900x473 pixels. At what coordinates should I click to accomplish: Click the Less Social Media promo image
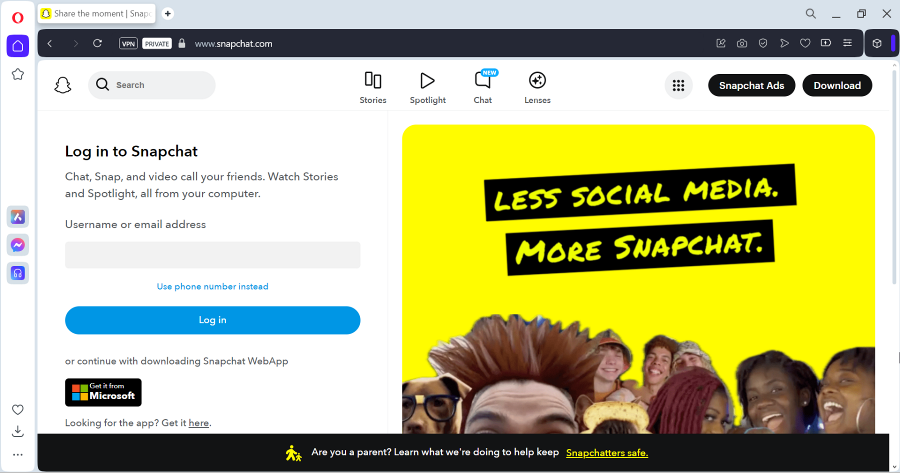(x=638, y=279)
